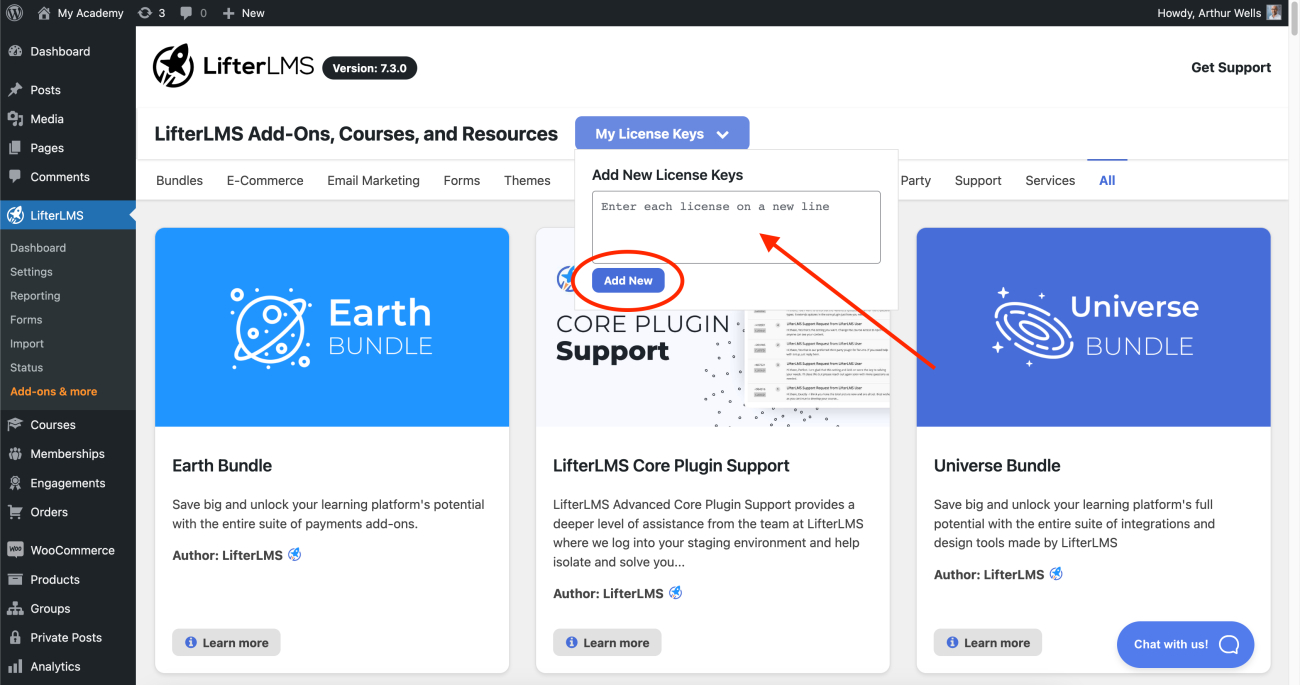Click Learn more on Earth Bundle card
Image resolution: width=1300 pixels, height=685 pixels.
point(226,642)
